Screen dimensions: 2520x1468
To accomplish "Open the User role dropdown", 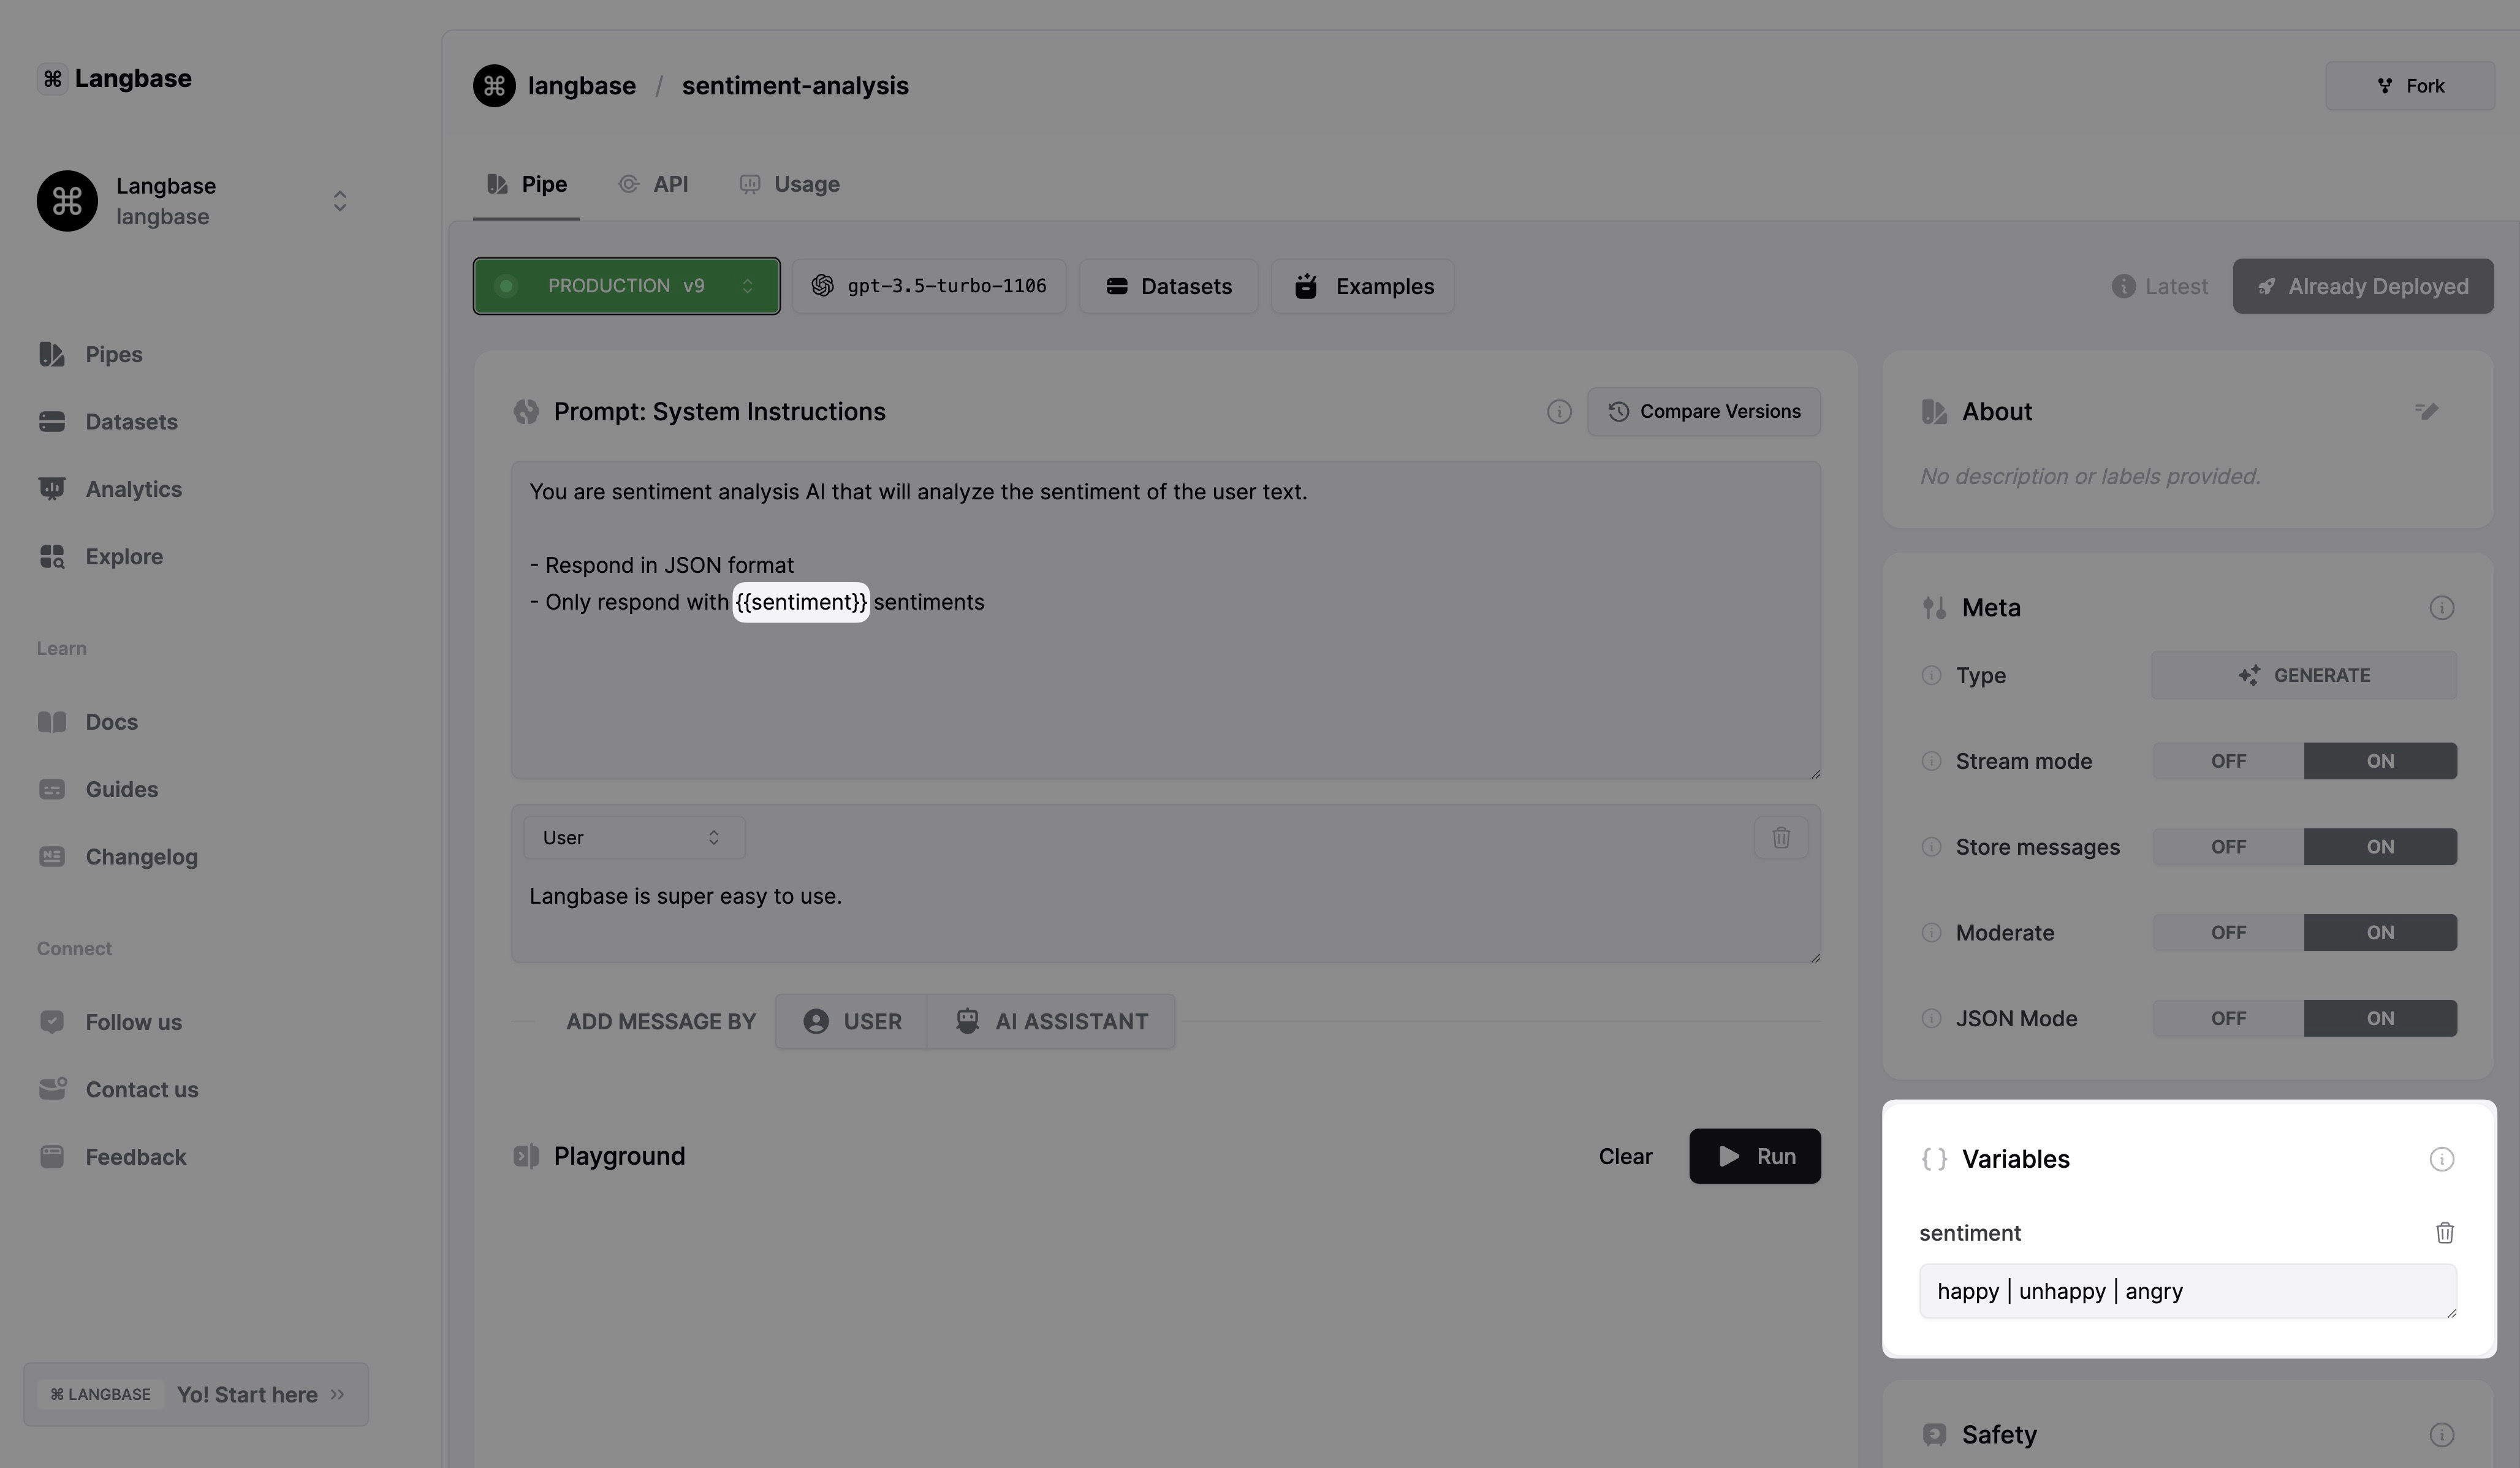I will pyautogui.click(x=633, y=838).
